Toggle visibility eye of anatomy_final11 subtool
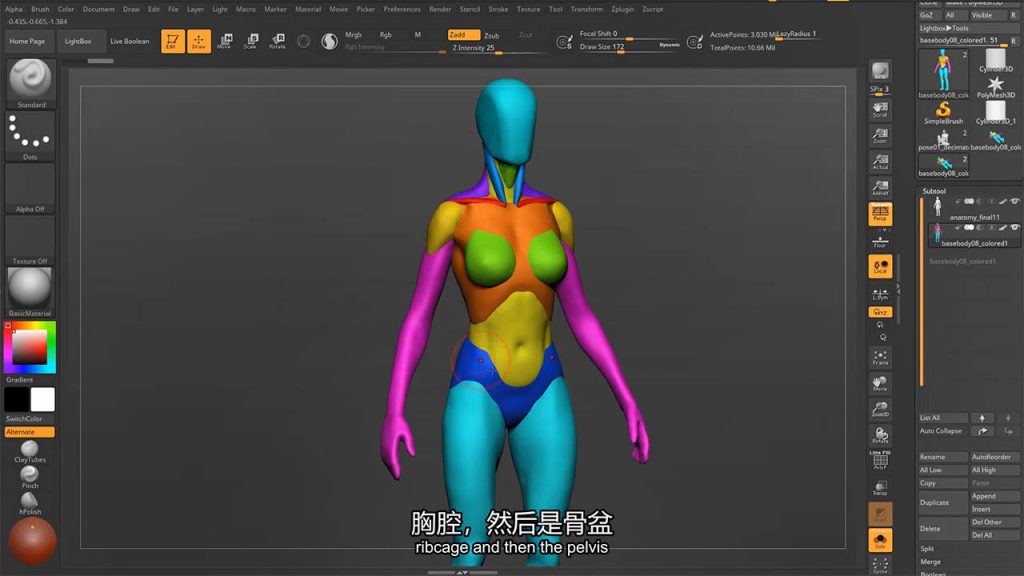 1015,202
